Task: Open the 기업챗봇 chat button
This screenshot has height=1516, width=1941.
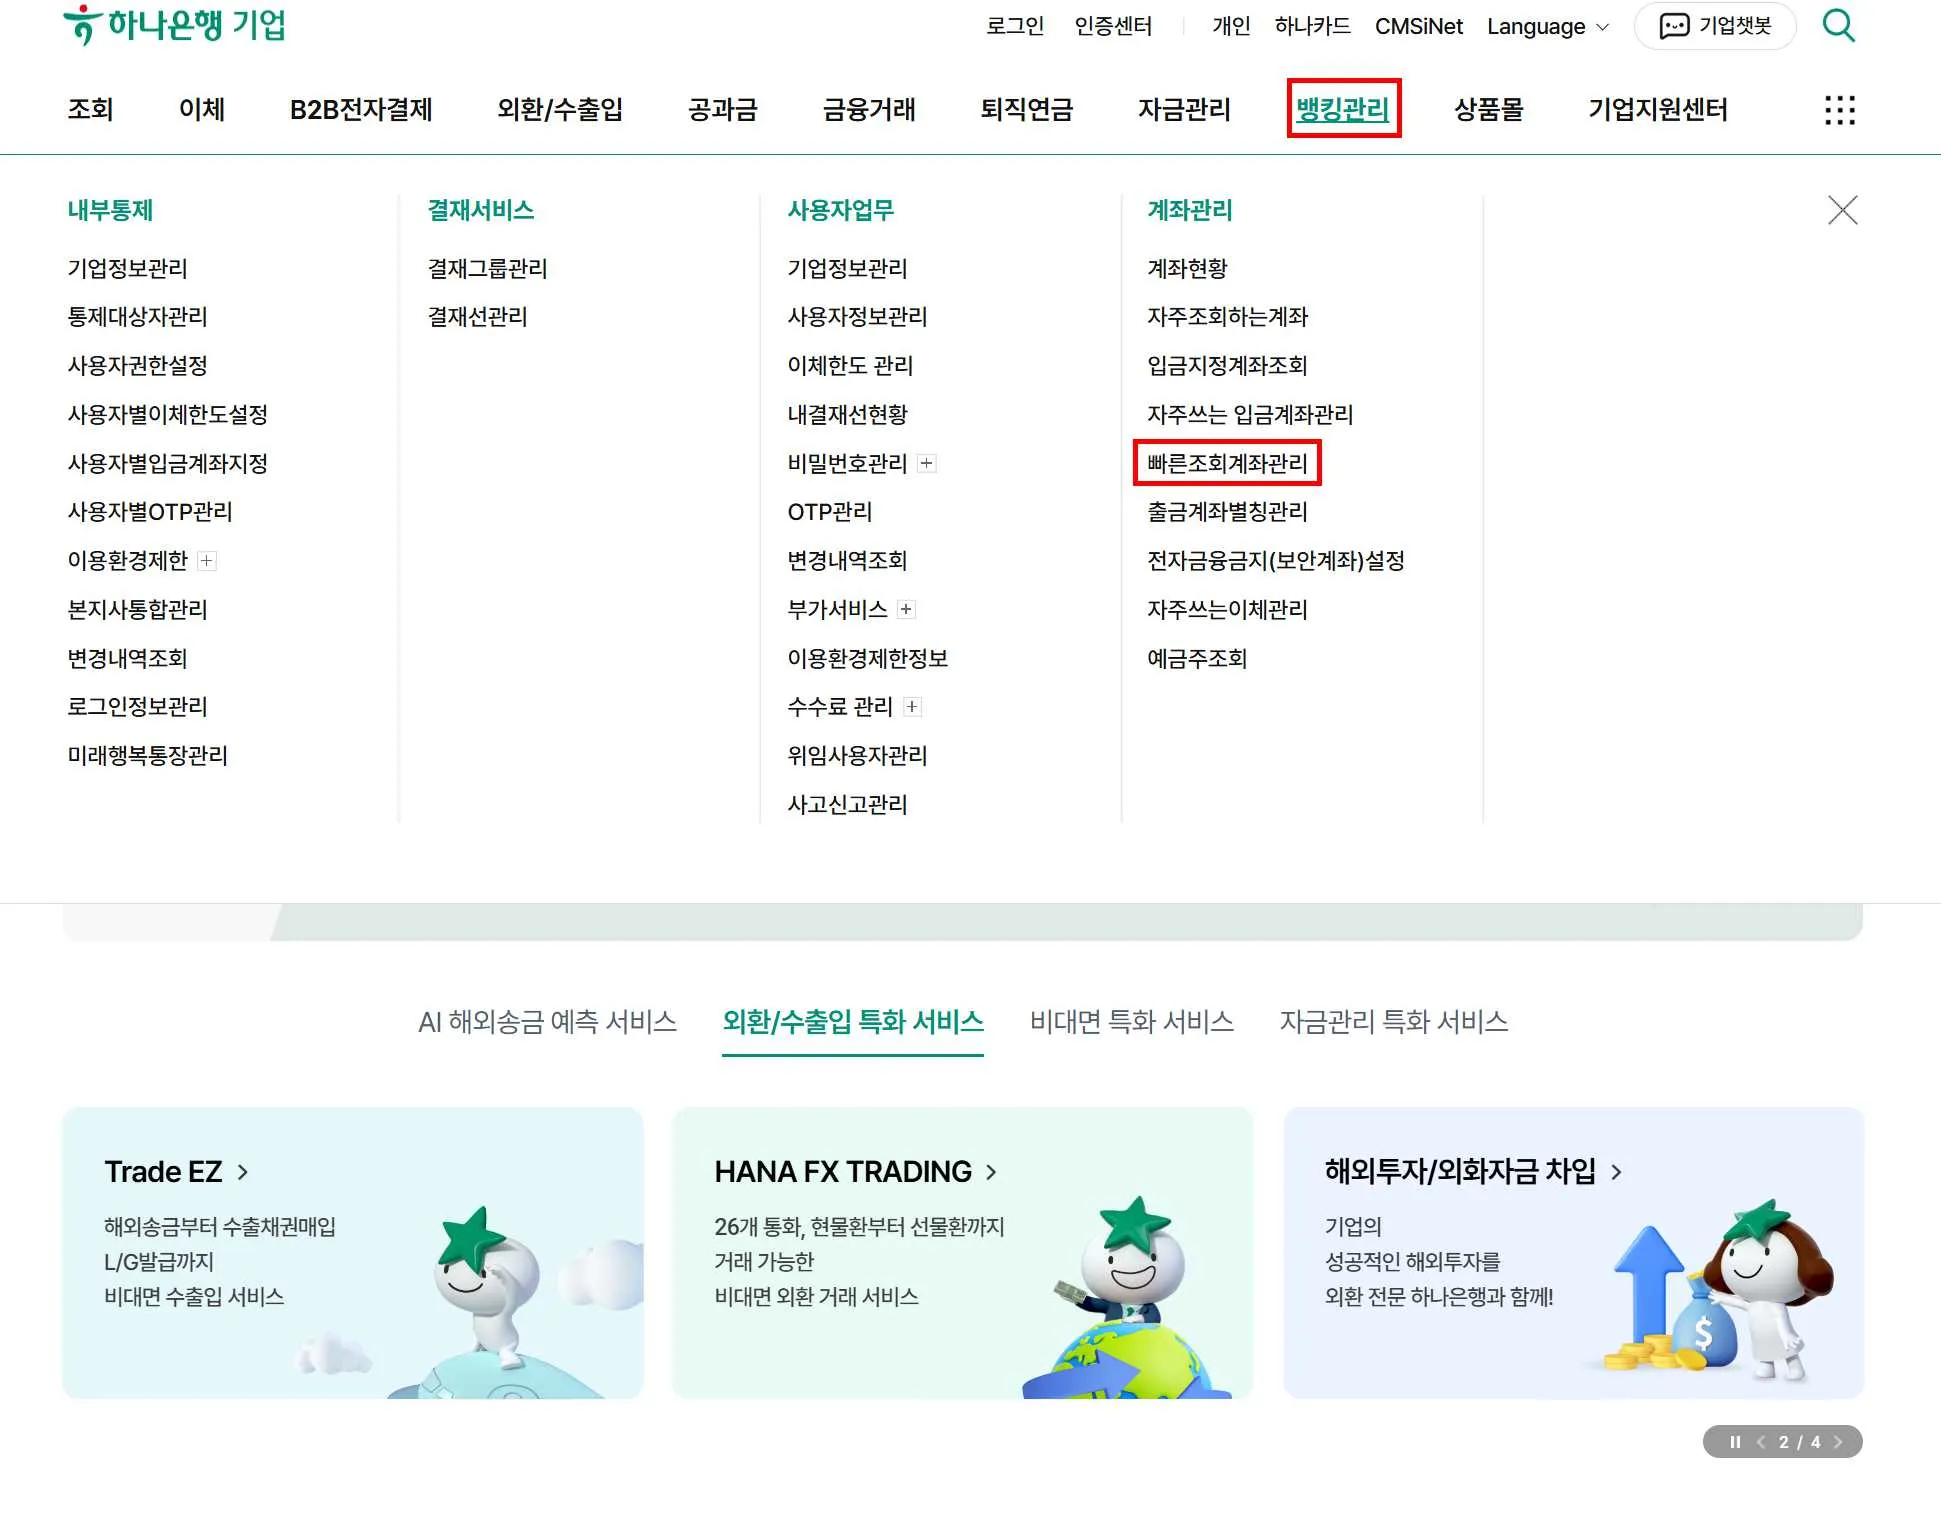Action: (1714, 26)
